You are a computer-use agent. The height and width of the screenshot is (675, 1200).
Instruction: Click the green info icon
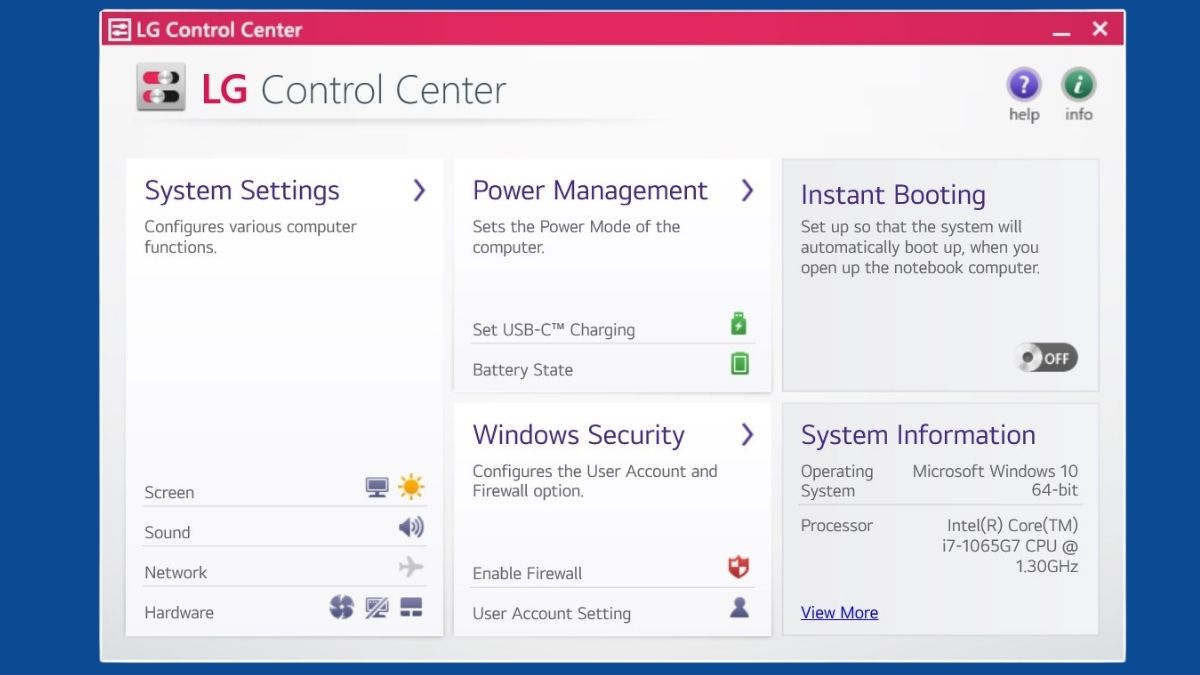coord(1078,85)
